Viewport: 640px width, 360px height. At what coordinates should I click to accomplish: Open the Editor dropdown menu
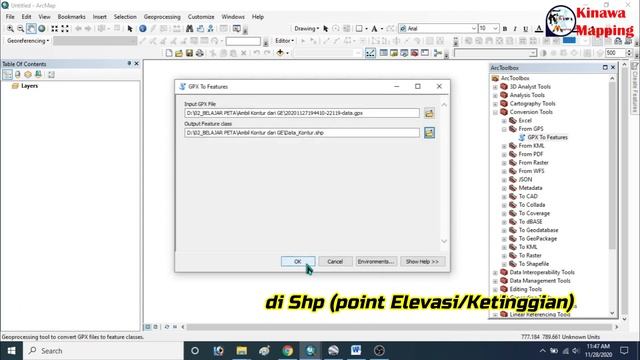(284, 41)
